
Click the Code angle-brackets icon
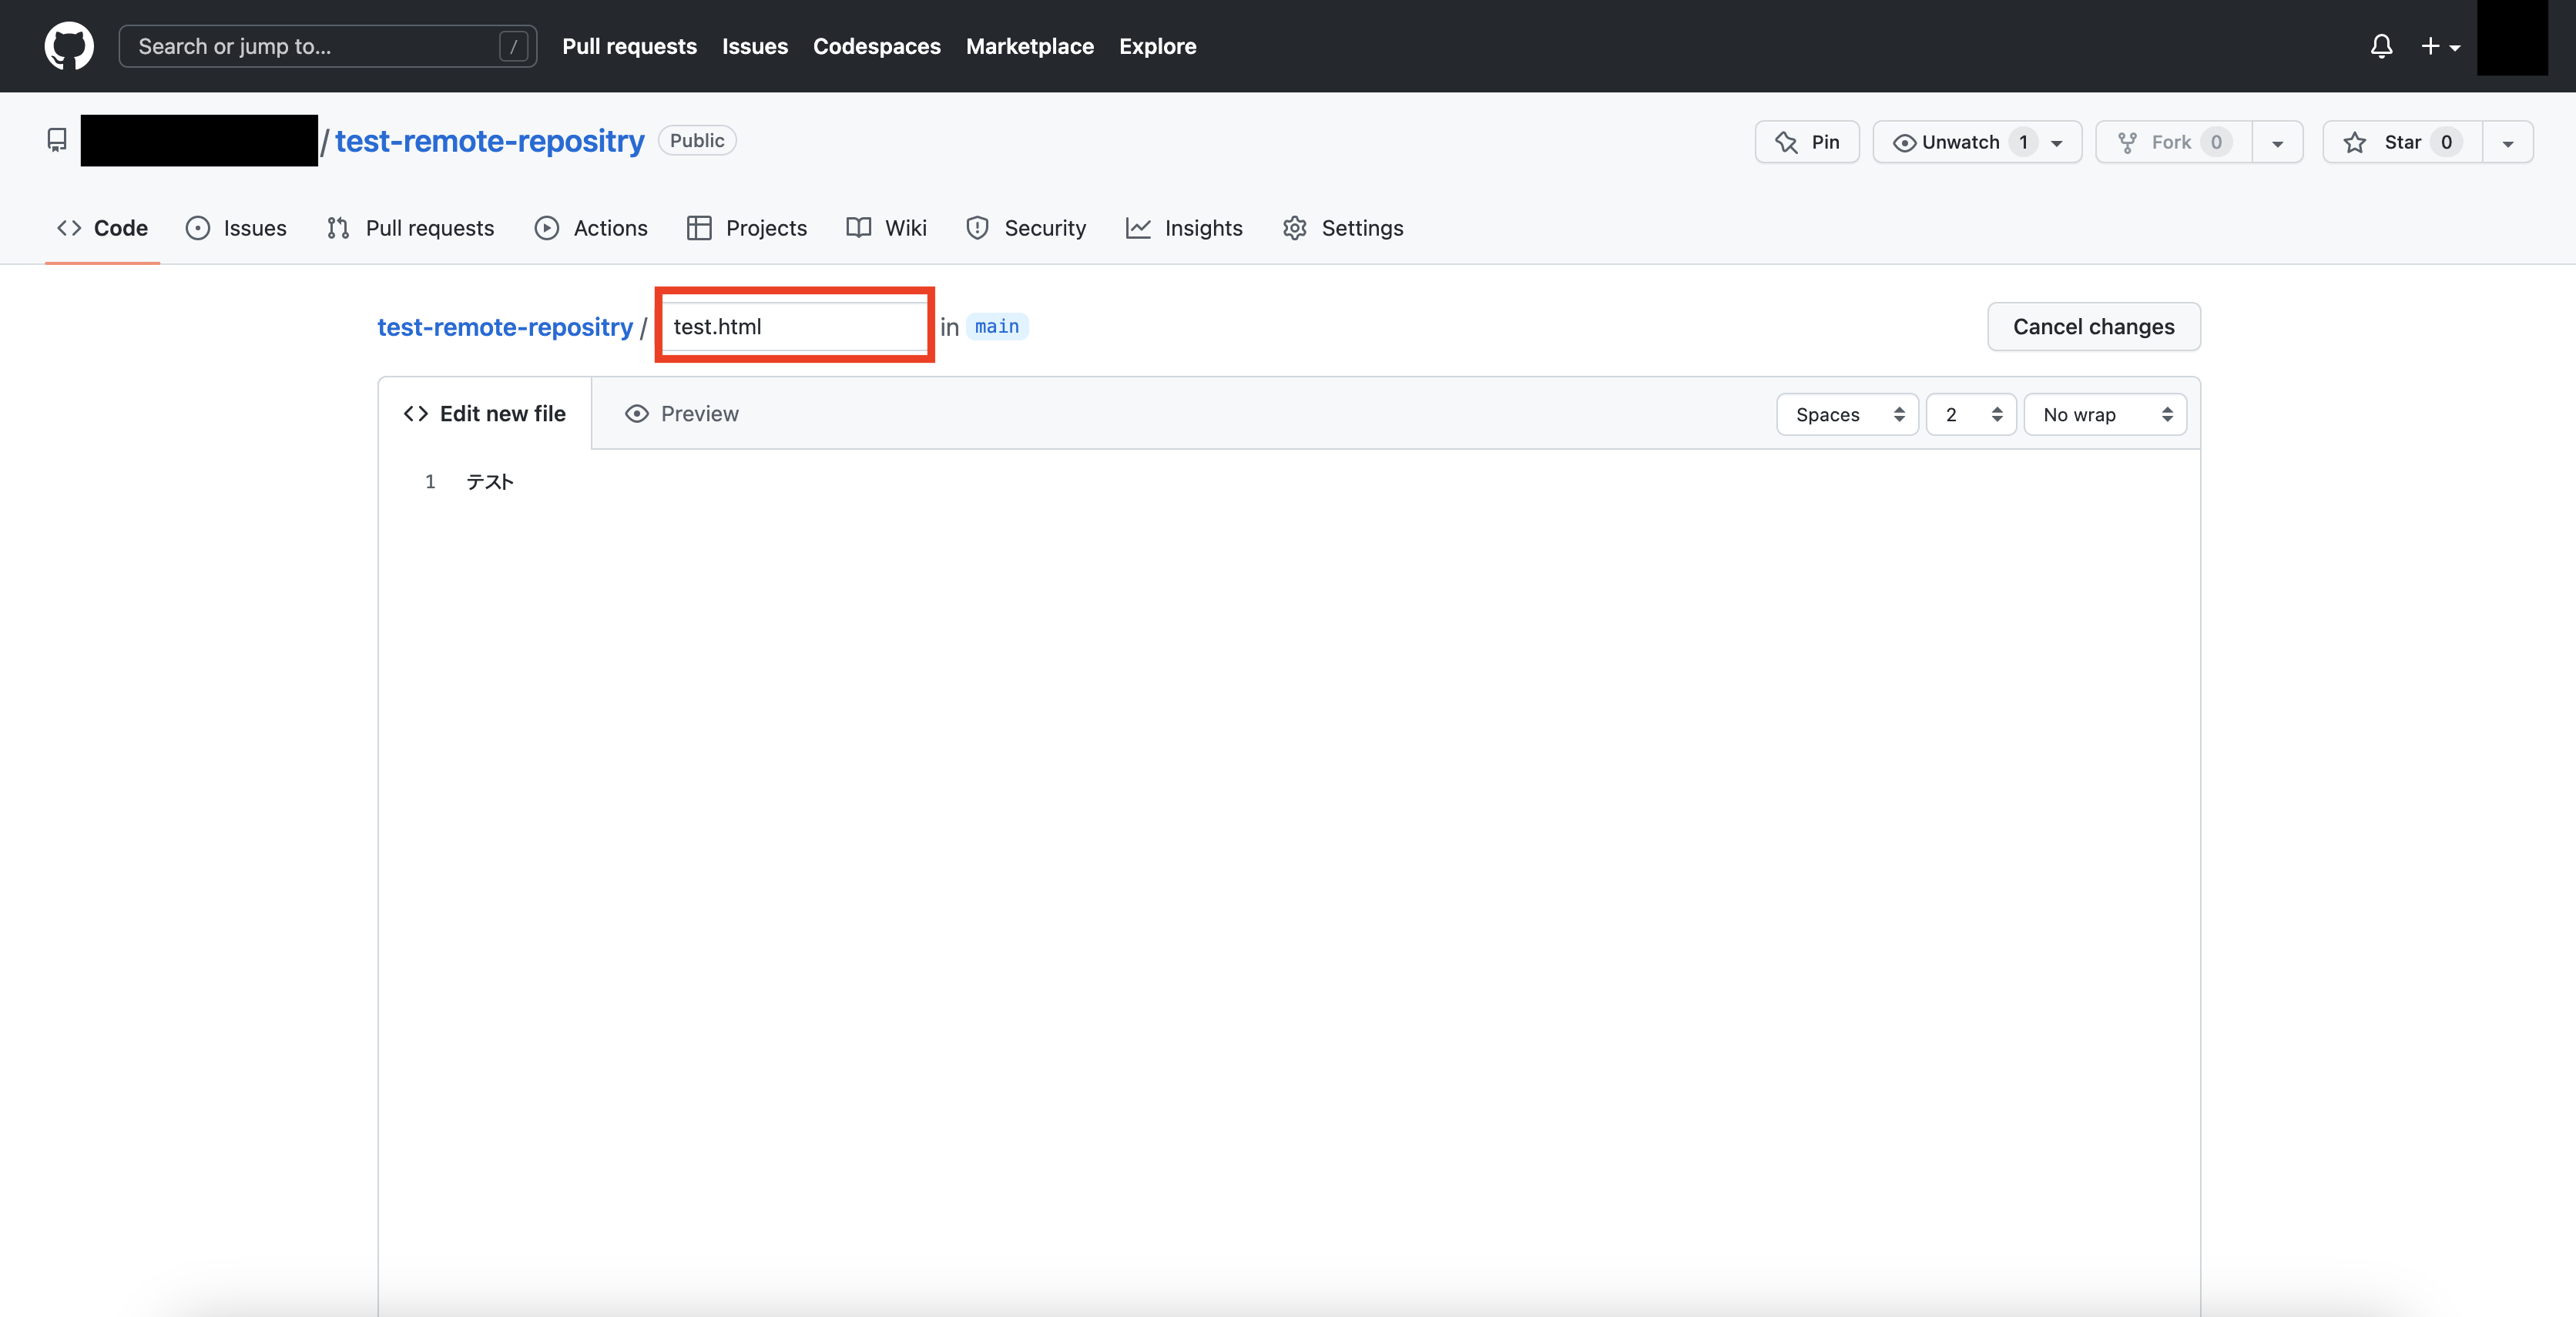69,228
